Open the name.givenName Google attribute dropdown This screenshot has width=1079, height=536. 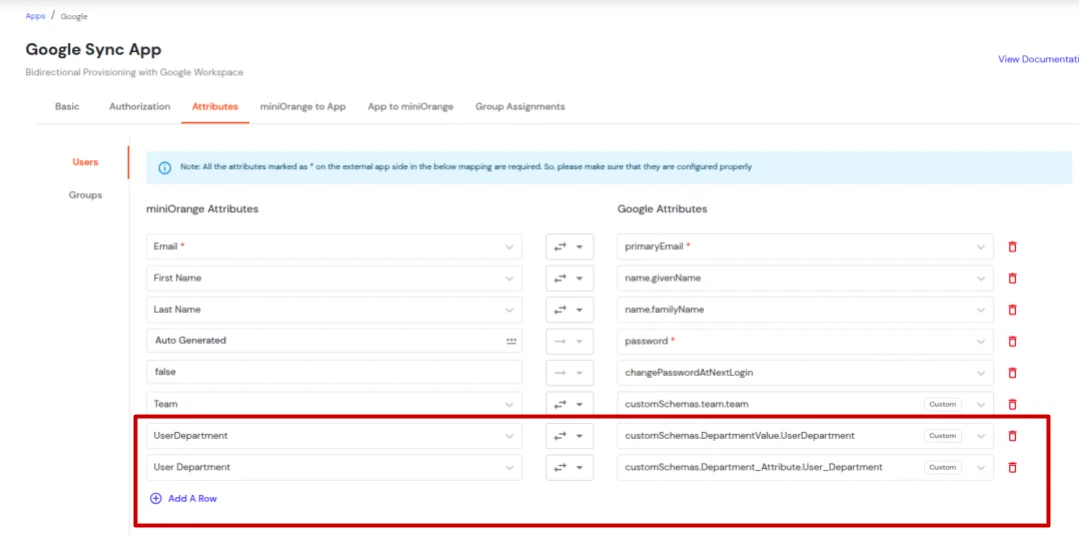(x=805, y=278)
